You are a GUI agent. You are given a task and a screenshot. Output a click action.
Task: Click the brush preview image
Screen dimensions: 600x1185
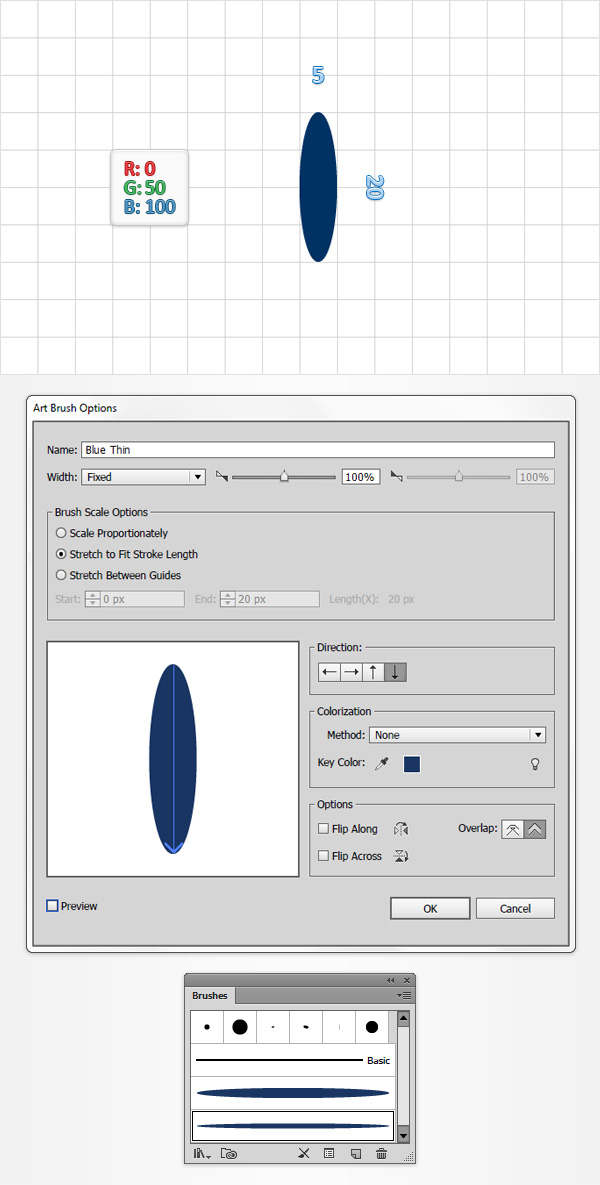173,759
